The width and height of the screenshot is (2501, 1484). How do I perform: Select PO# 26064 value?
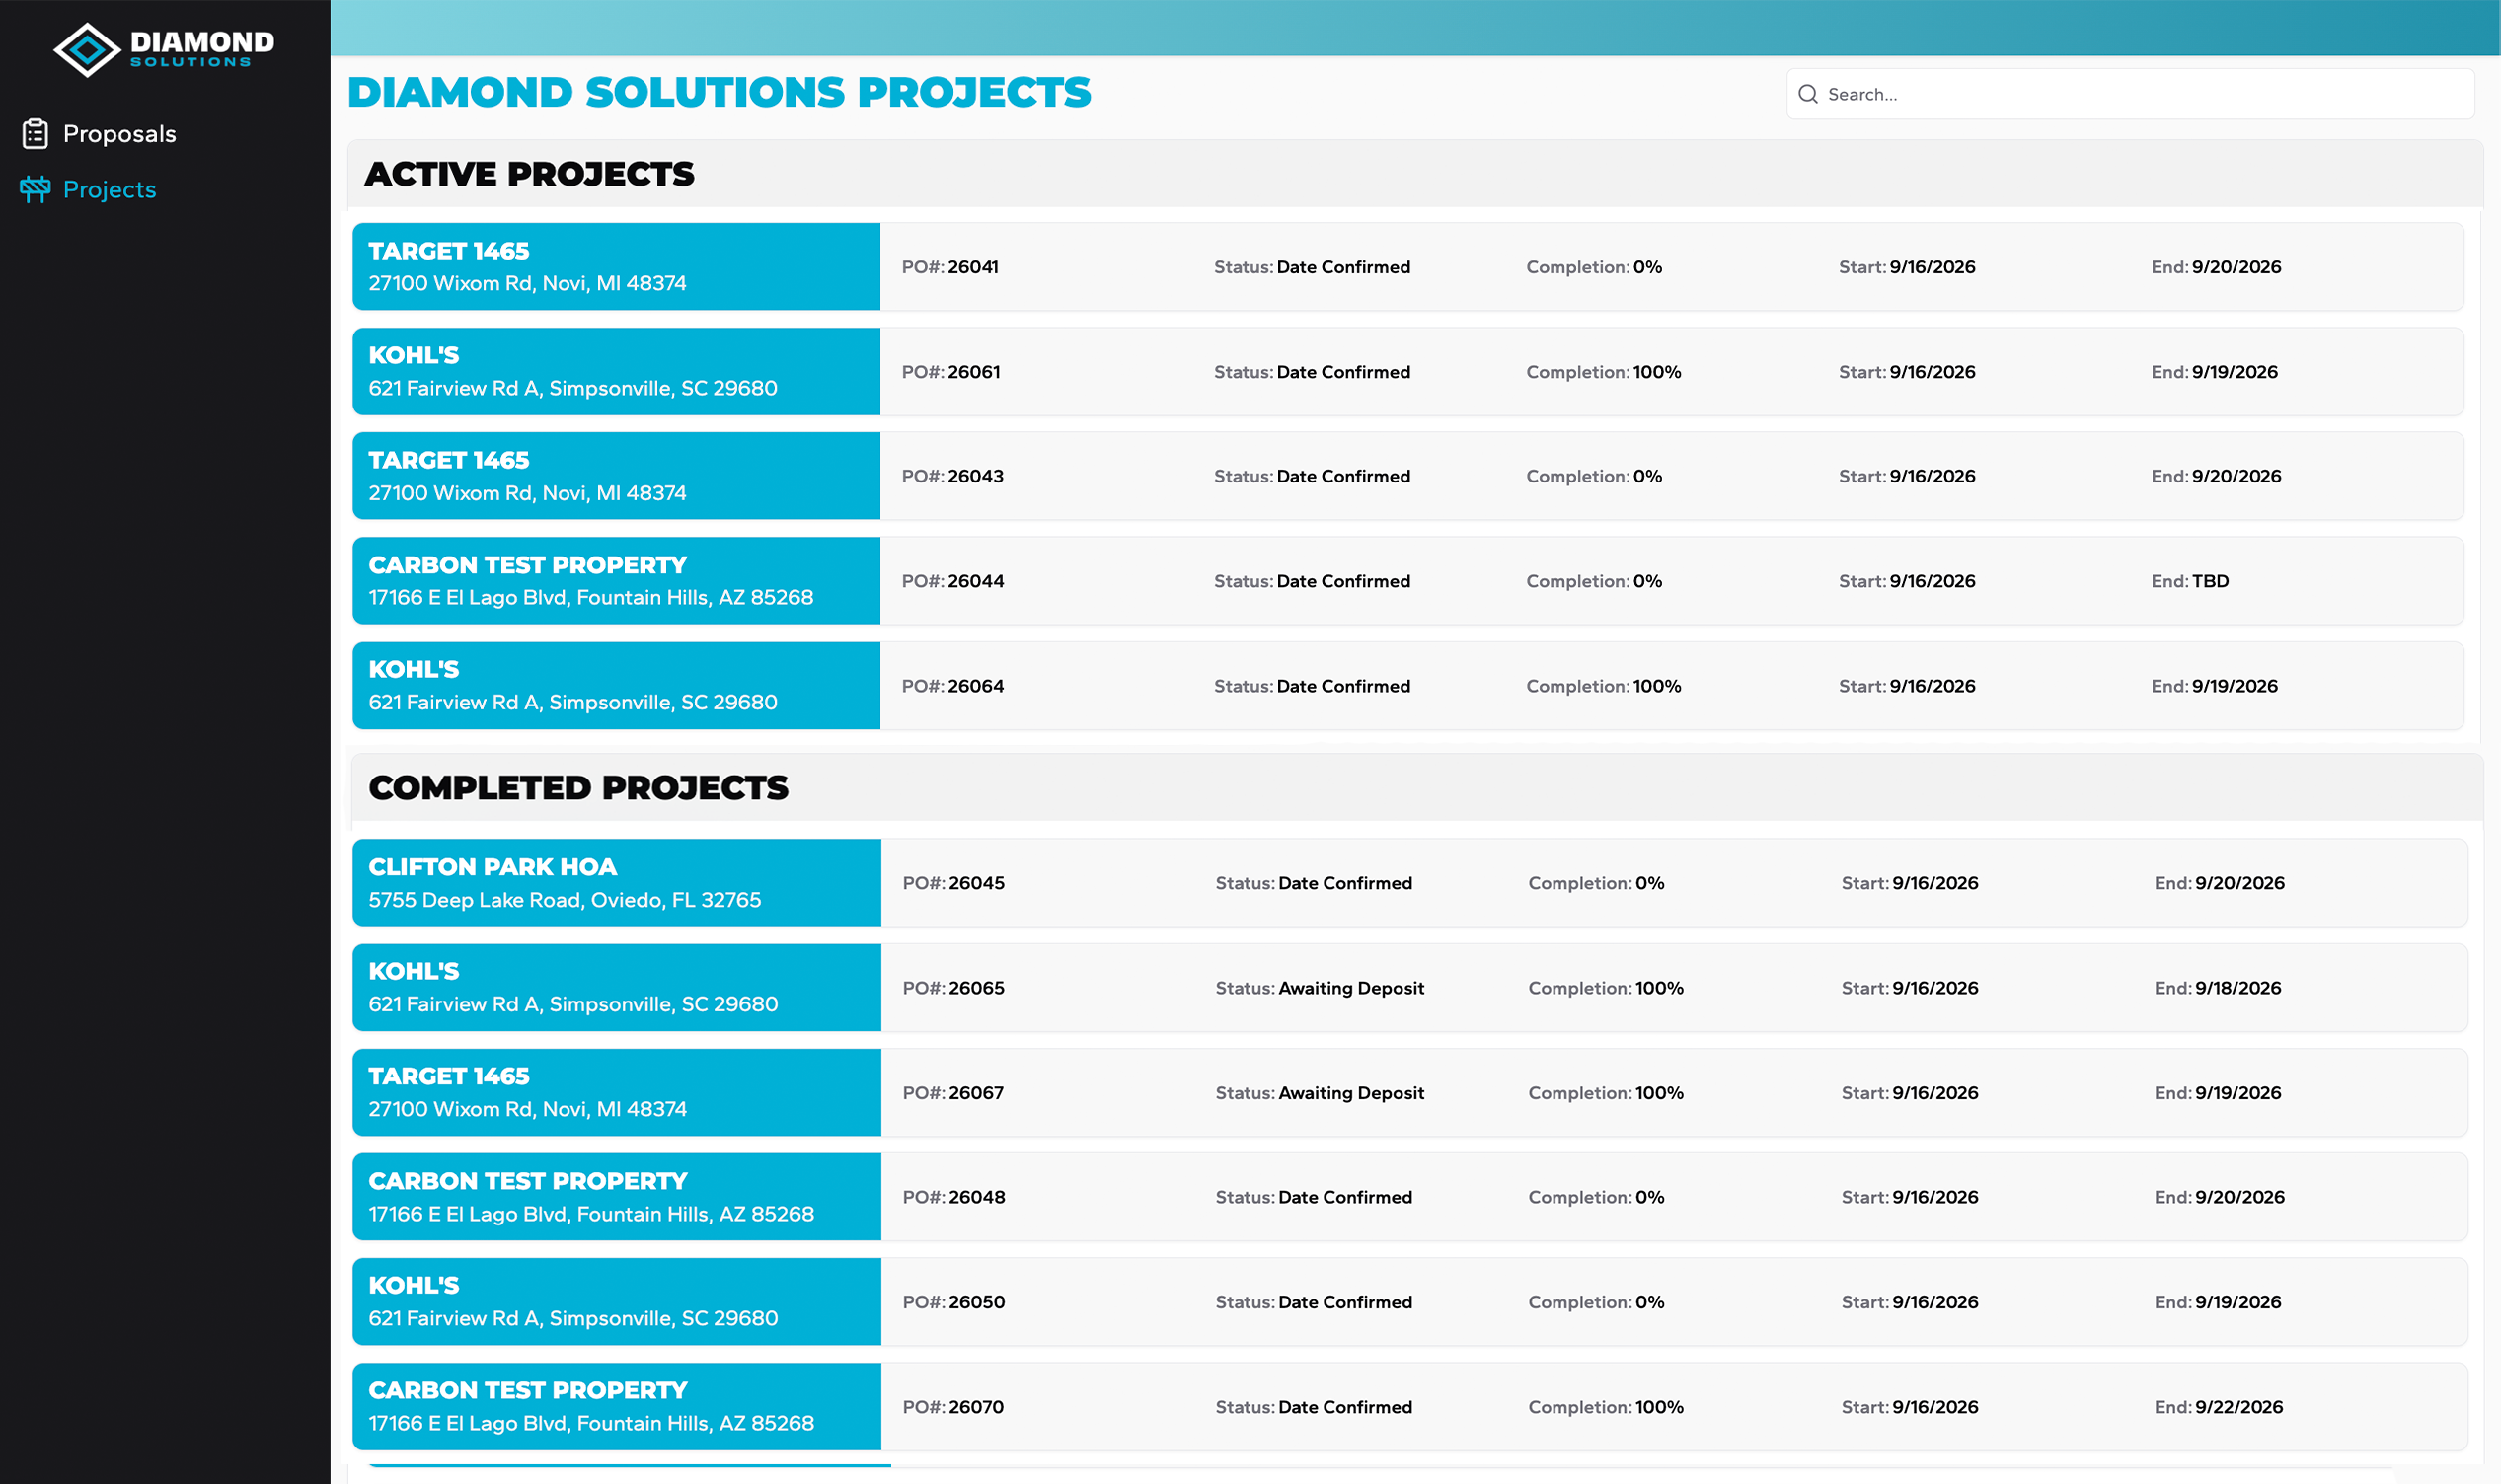[976, 686]
